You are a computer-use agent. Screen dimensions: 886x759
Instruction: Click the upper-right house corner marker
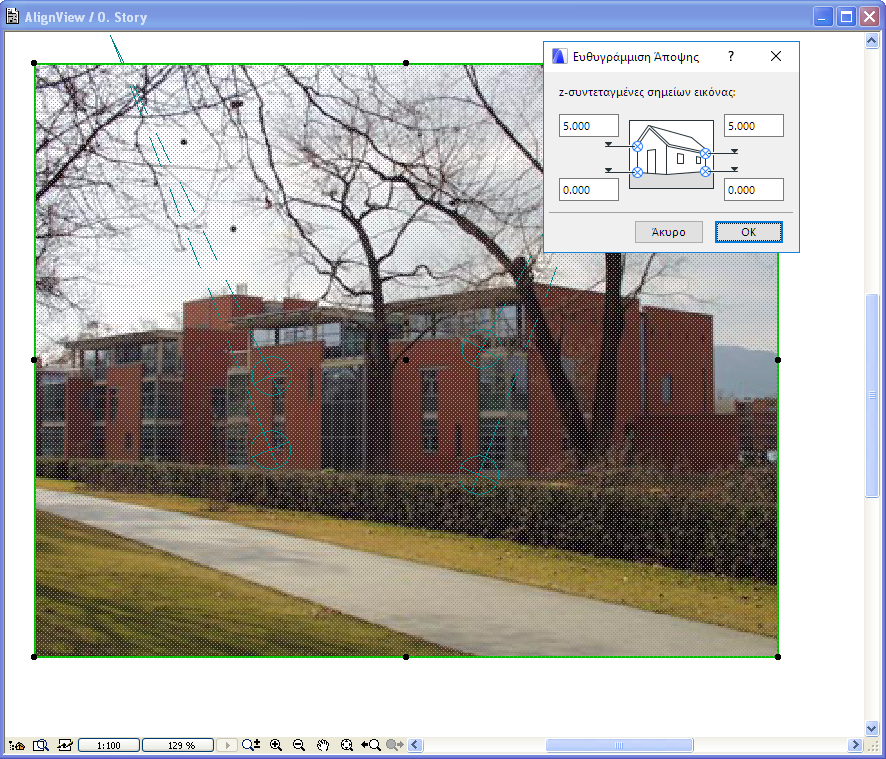pos(705,153)
